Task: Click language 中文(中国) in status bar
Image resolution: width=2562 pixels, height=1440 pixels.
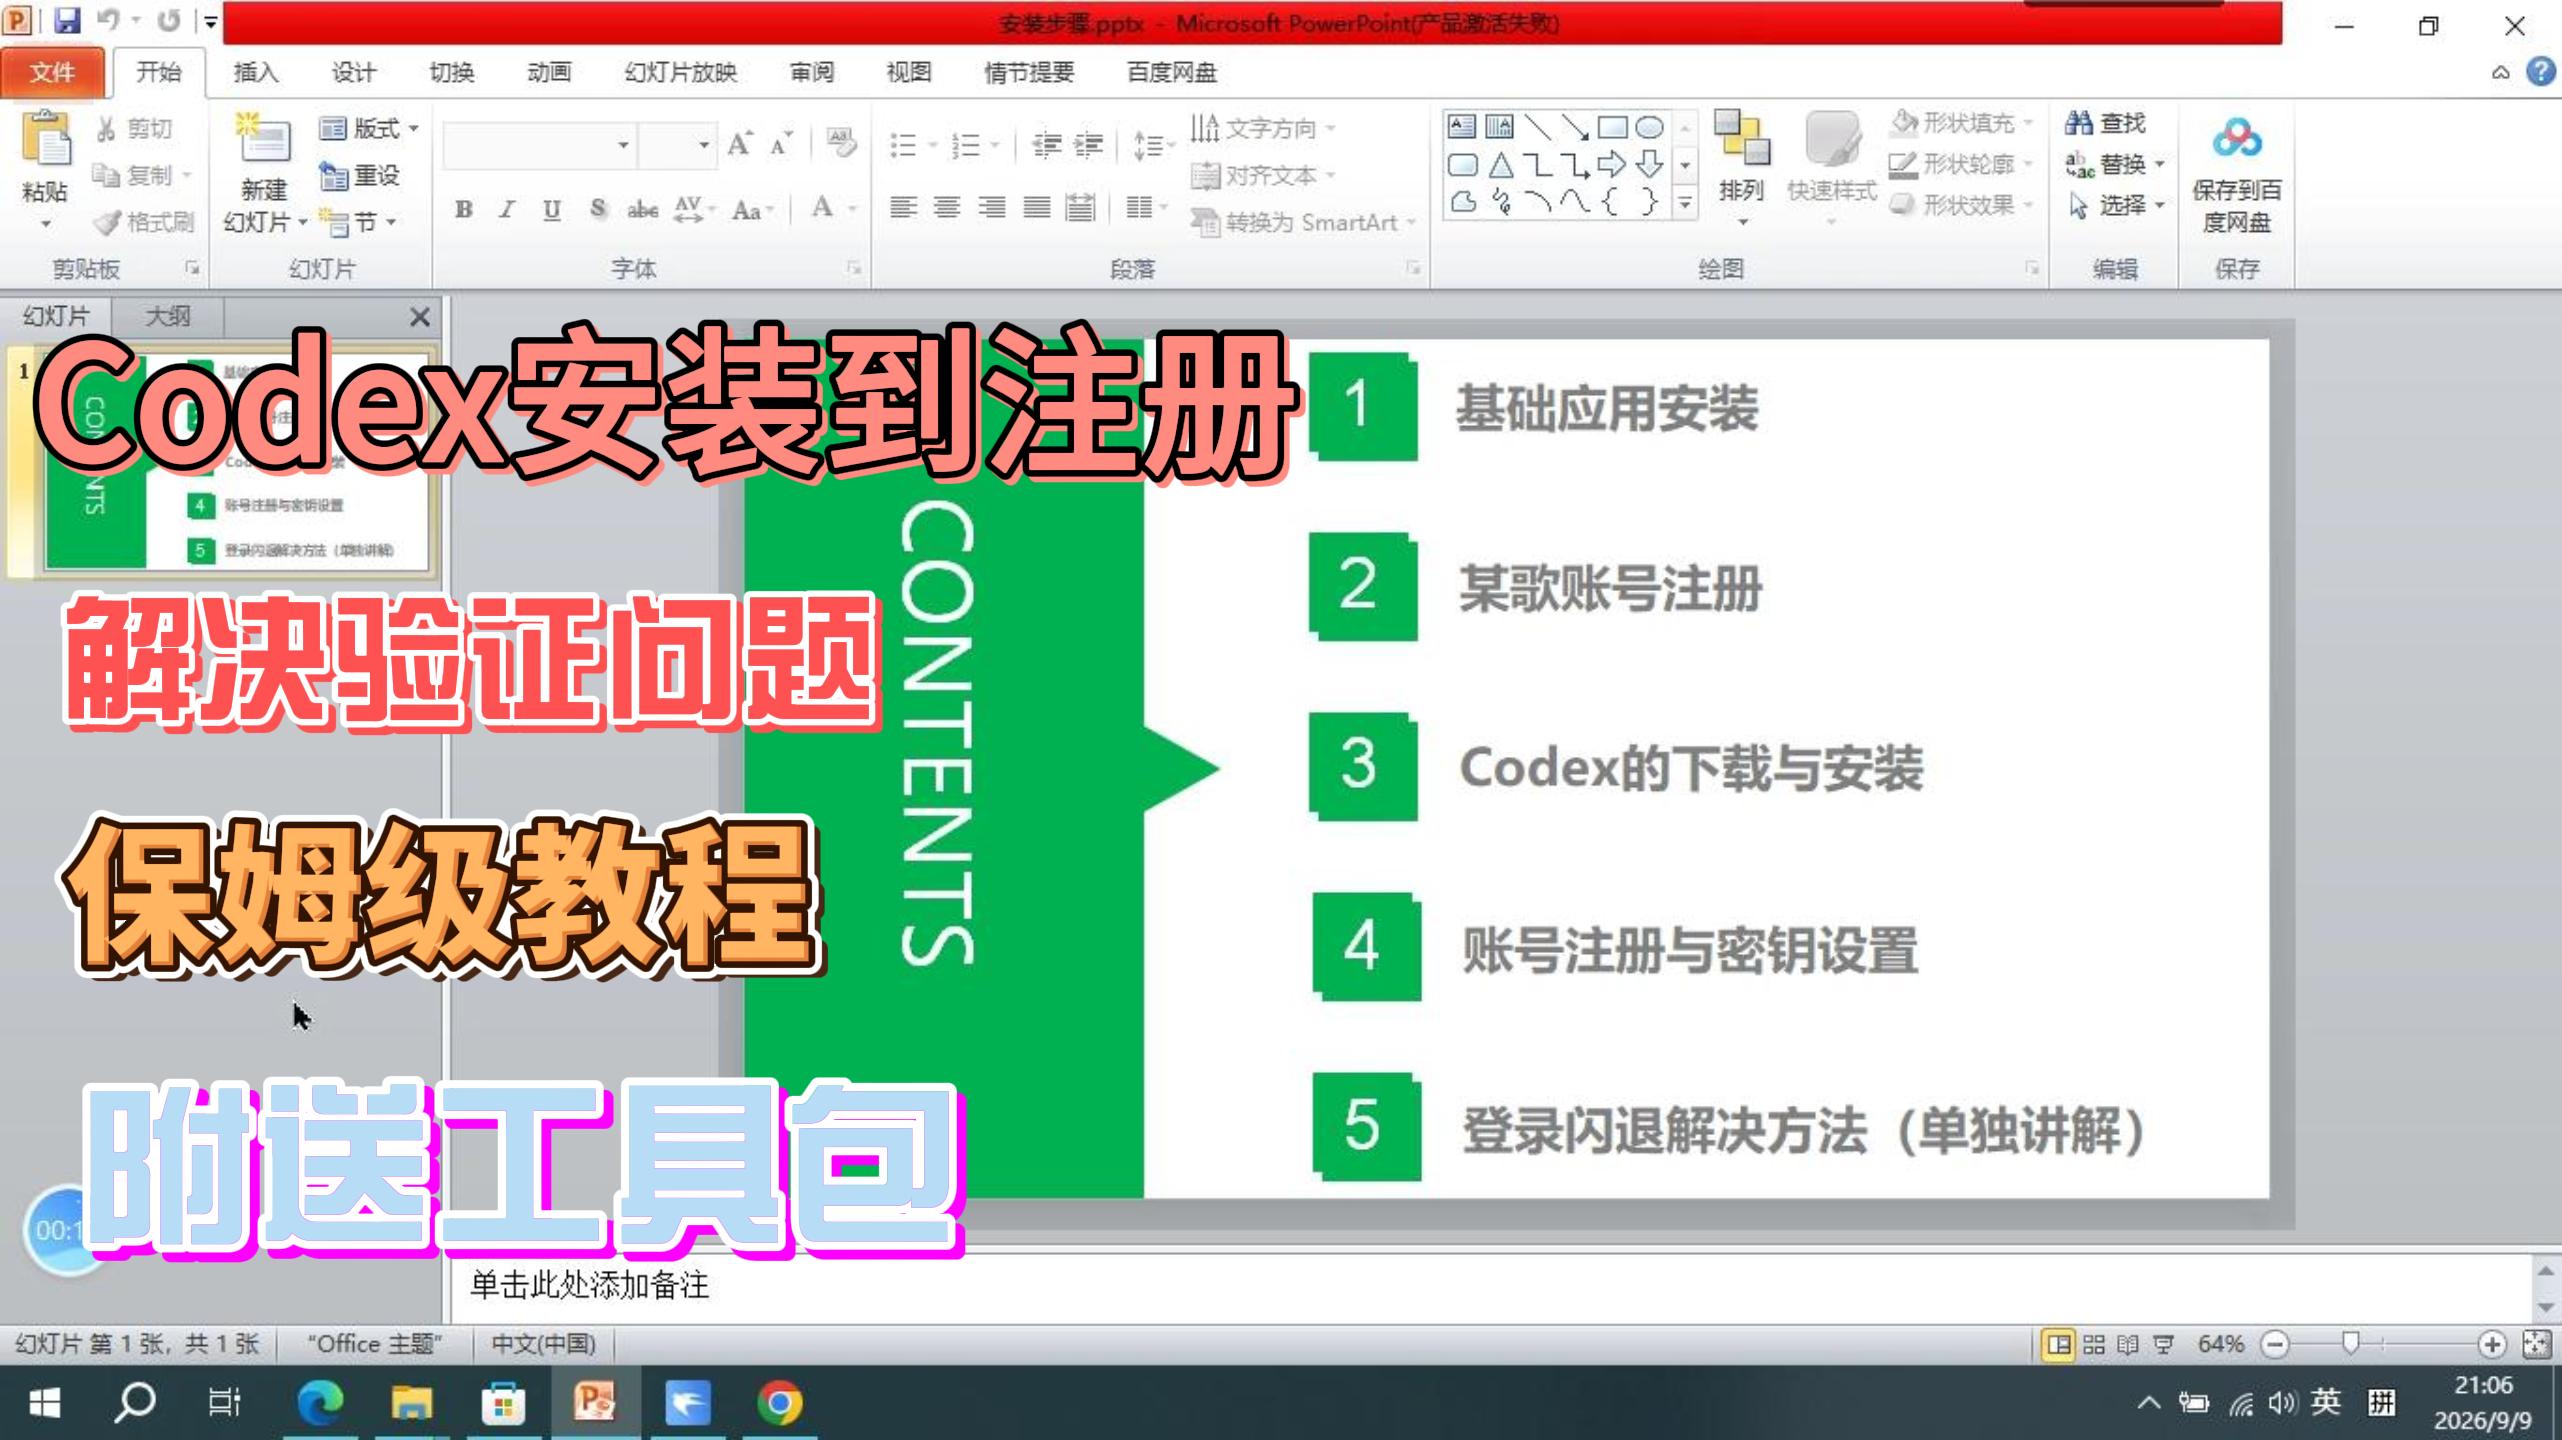Action: [x=543, y=1344]
